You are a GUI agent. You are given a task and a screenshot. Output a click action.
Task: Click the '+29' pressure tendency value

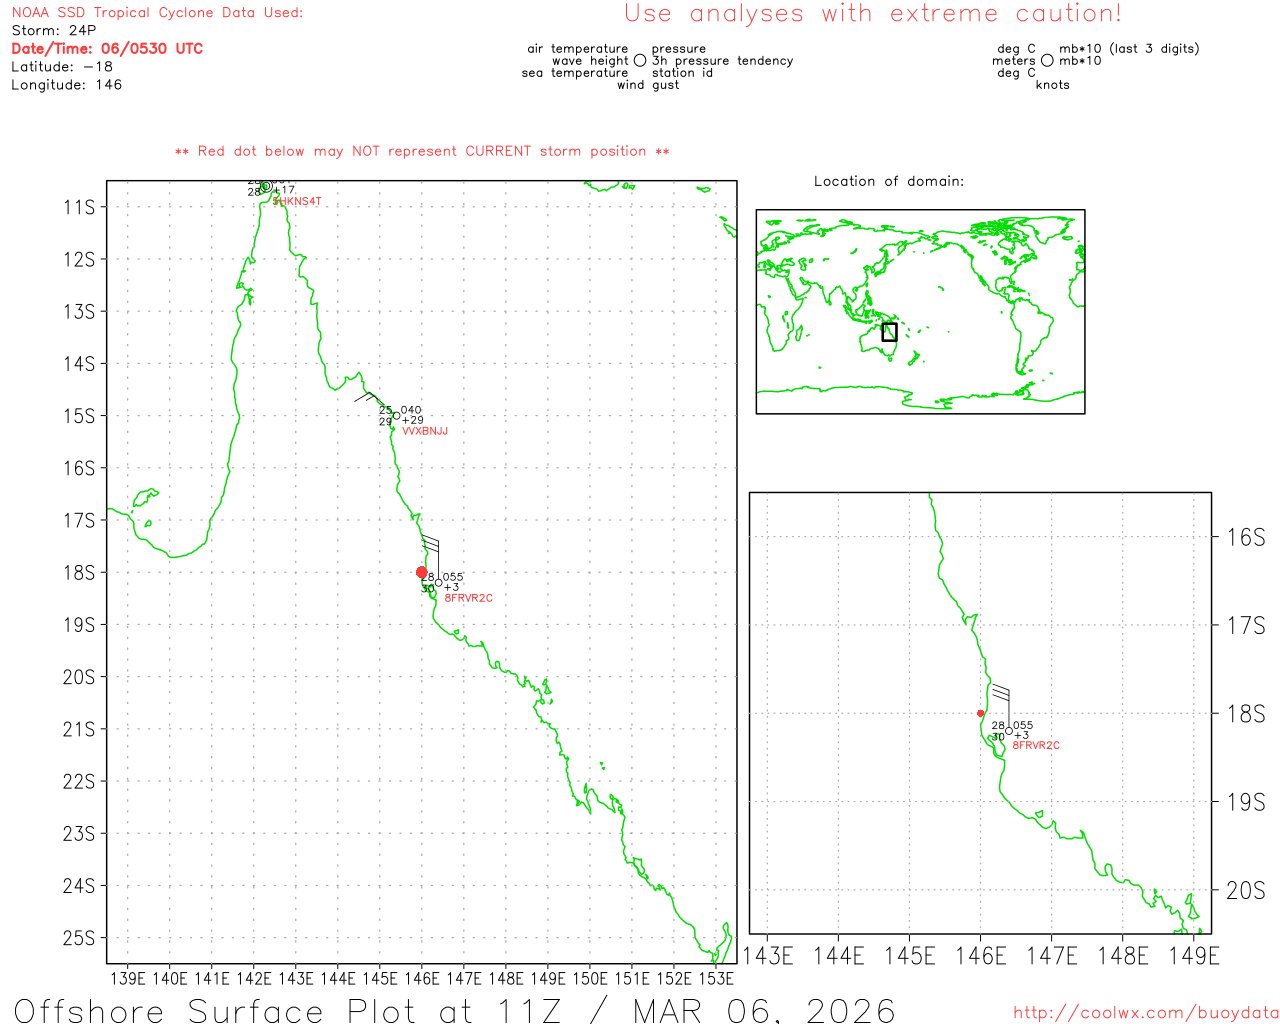tap(413, 421)
